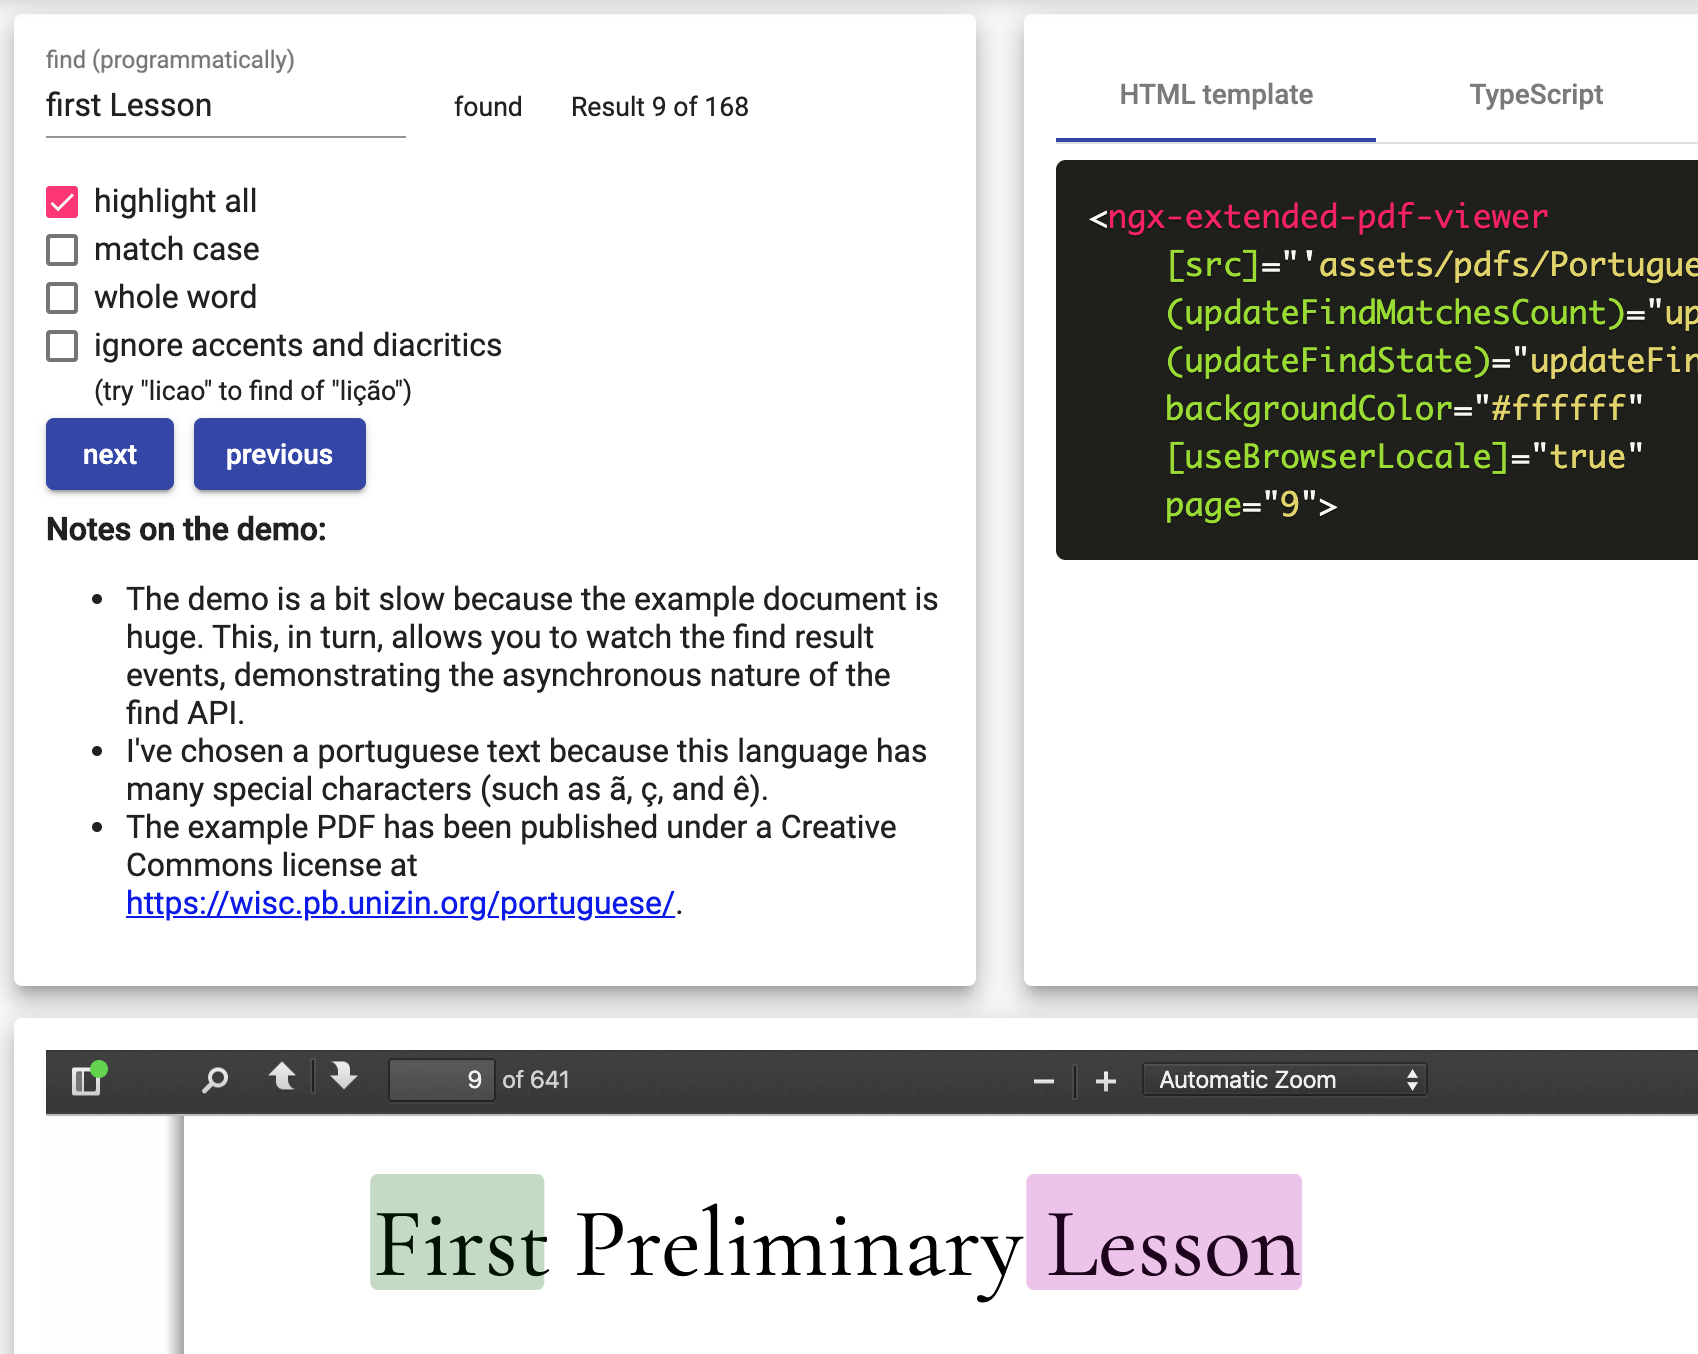Click the 'next' search result button
The image size is (1698, 1354).
109,454
